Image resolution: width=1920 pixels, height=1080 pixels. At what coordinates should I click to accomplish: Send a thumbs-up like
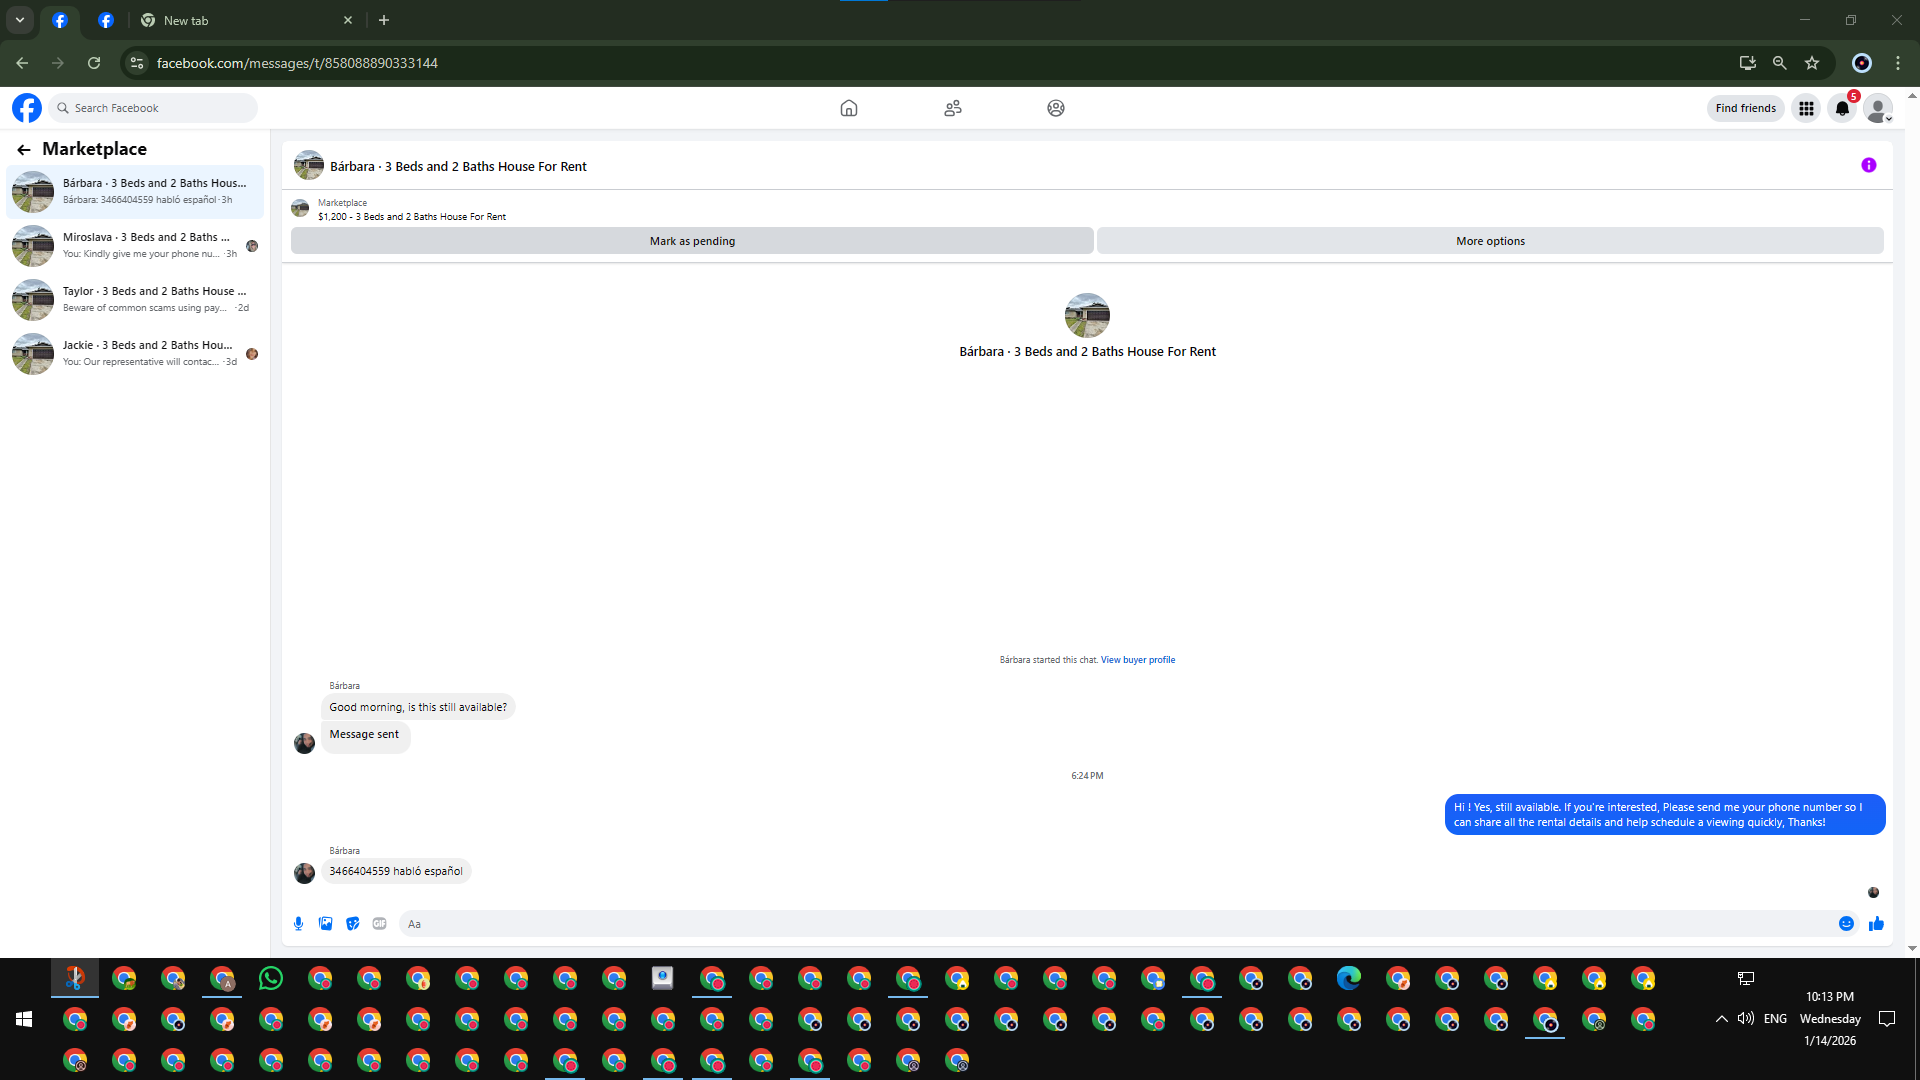(x=1876, y=924)
